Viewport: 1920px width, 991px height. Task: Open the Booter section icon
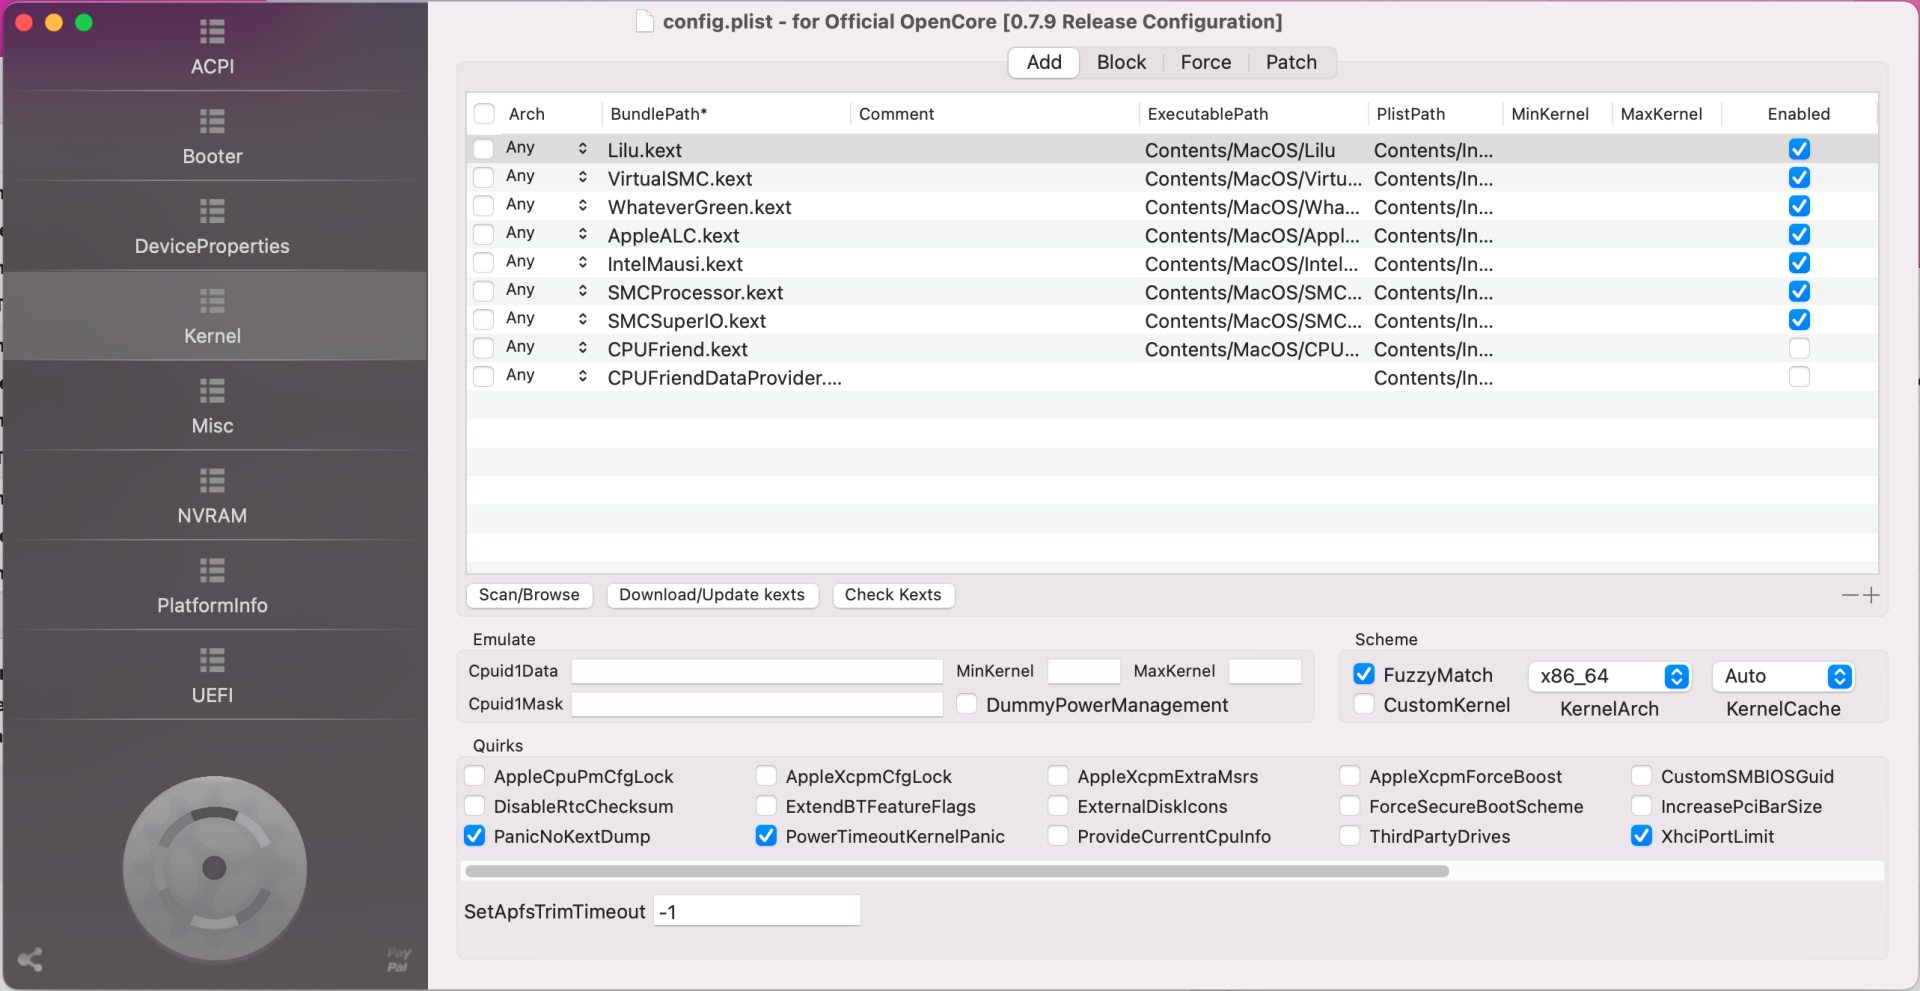point(212,122)
